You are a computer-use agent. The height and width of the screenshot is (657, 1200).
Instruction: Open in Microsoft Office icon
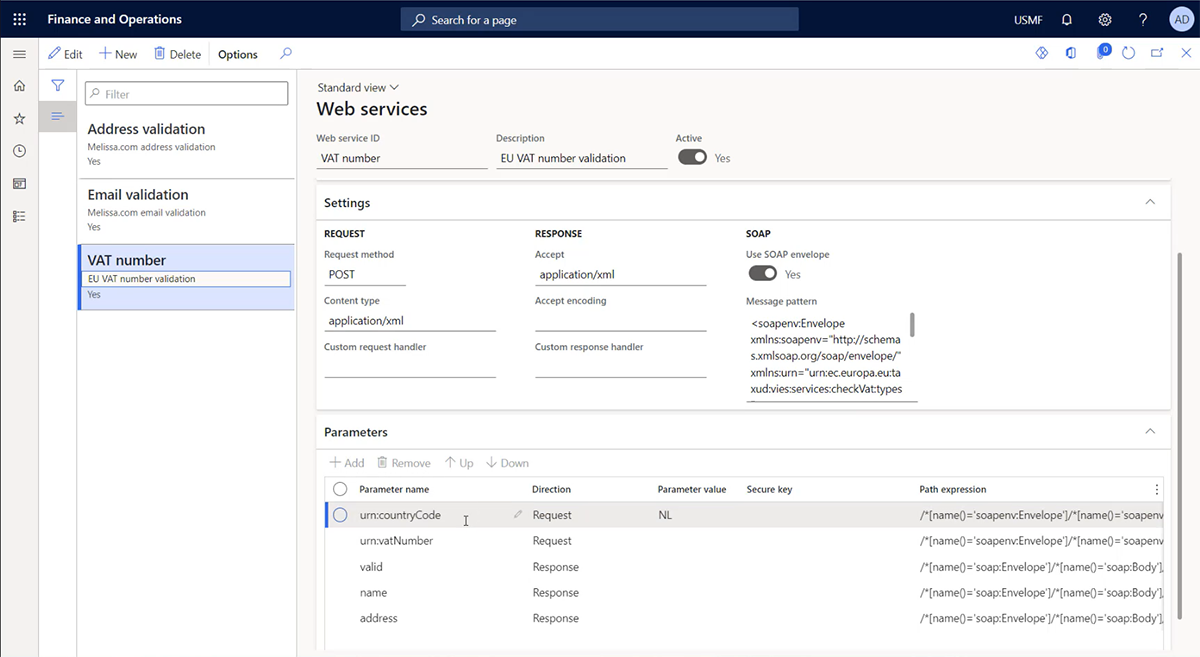[x=1071, y=54]
